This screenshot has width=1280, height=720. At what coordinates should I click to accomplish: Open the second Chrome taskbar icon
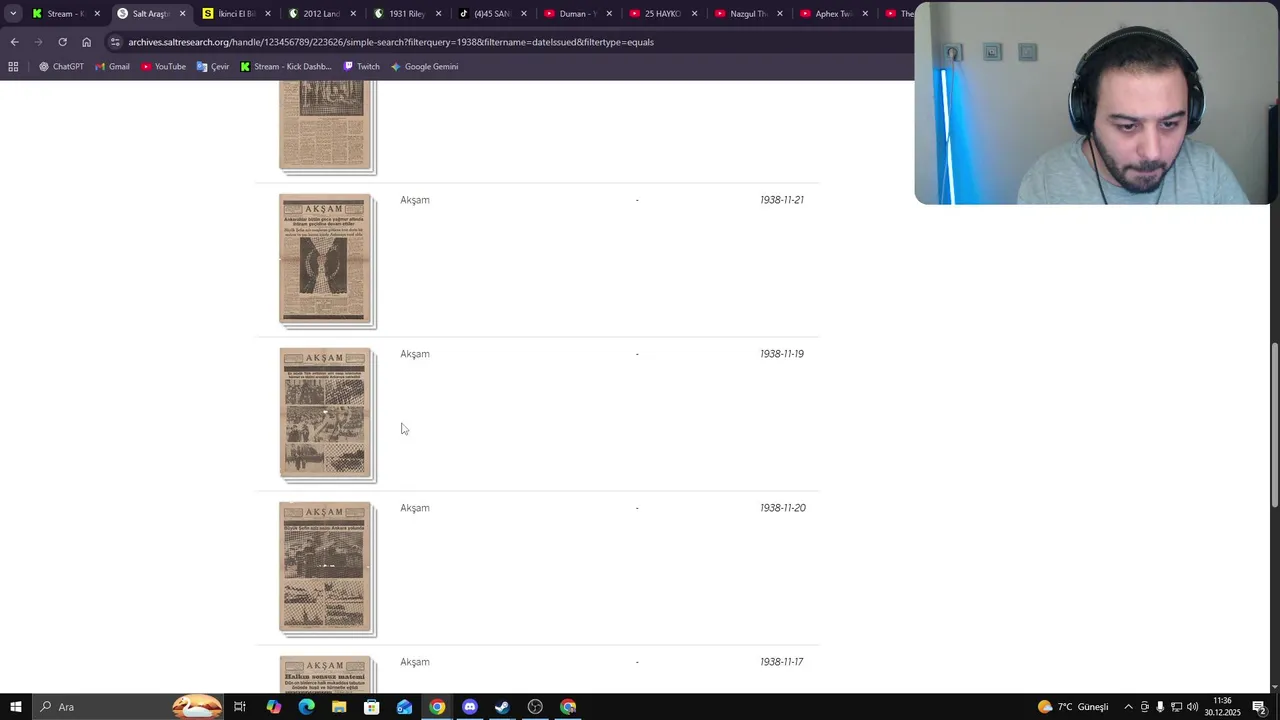point(568,707)
